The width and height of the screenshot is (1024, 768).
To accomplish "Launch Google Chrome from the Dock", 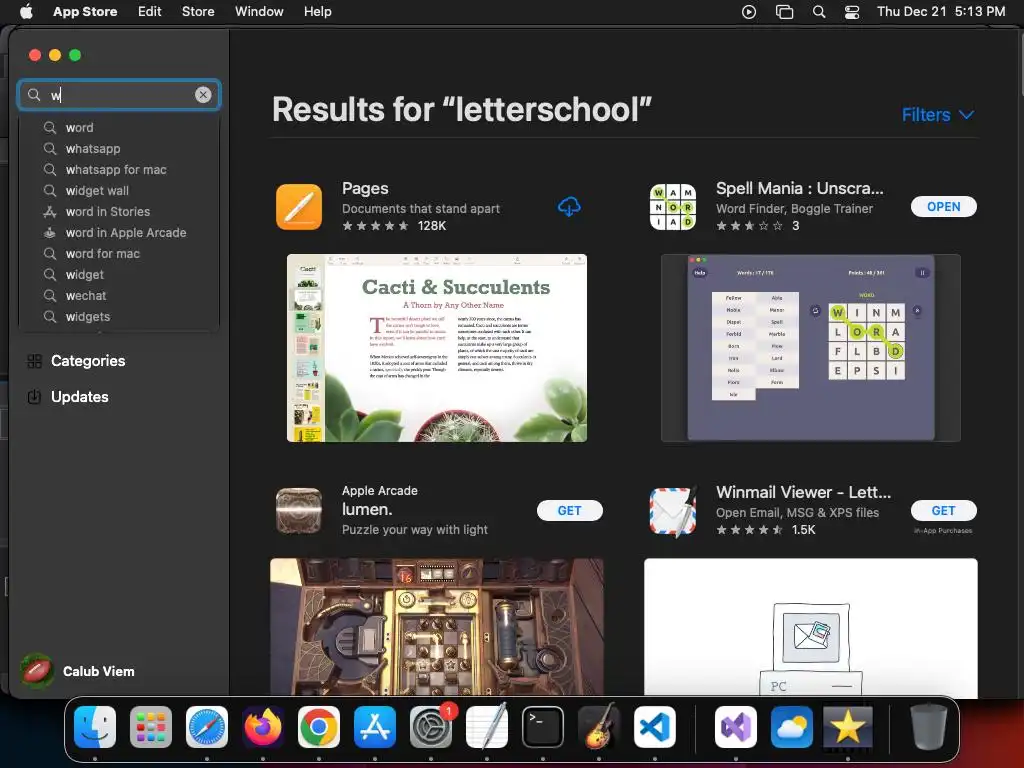I will pyautogui.click(x=319, y=726).
